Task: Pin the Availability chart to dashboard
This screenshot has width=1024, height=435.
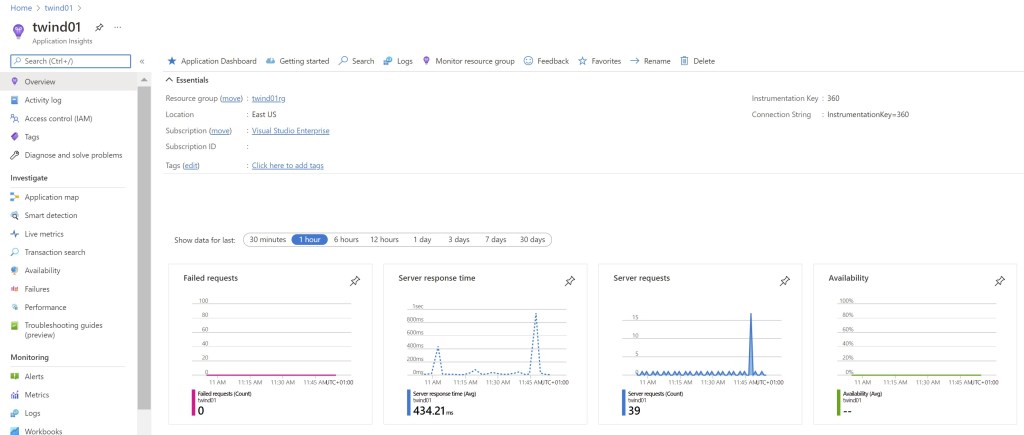Action: pyautogui.click(x=999, y=281)
